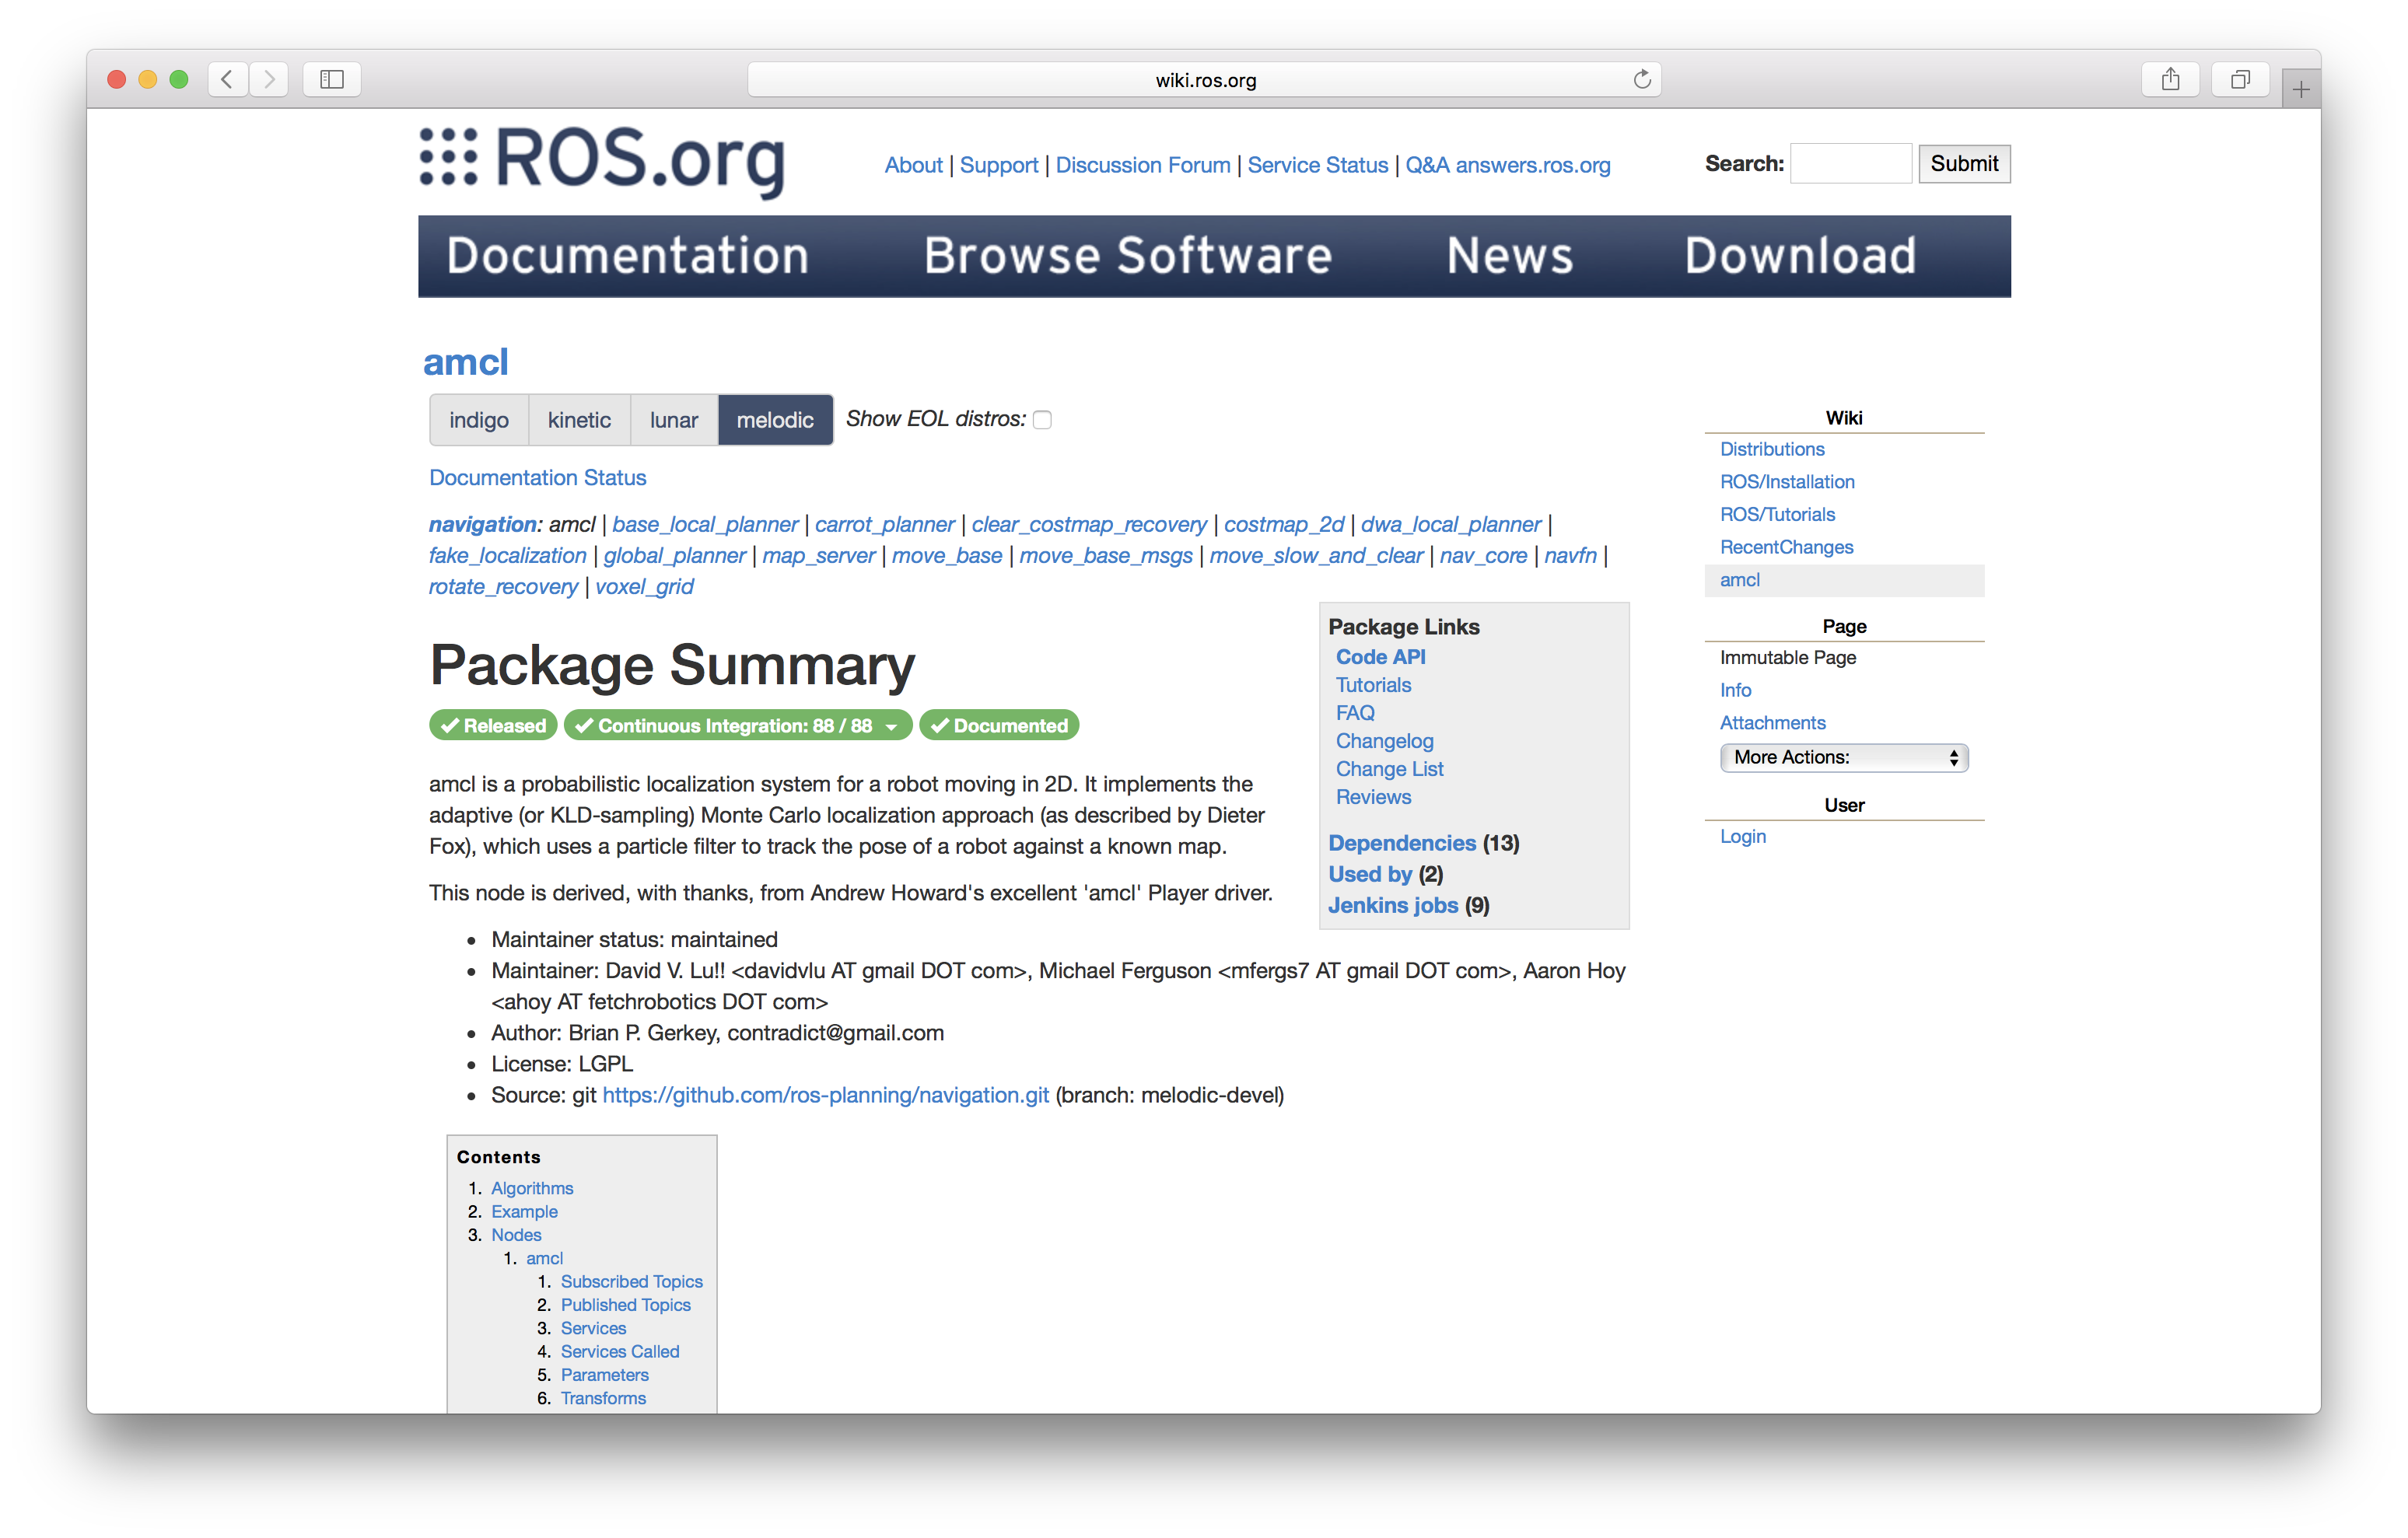2408x1538 pixels.
Task: Expand the Jenkins jobs (9) list
Action: pos(1393,905)
